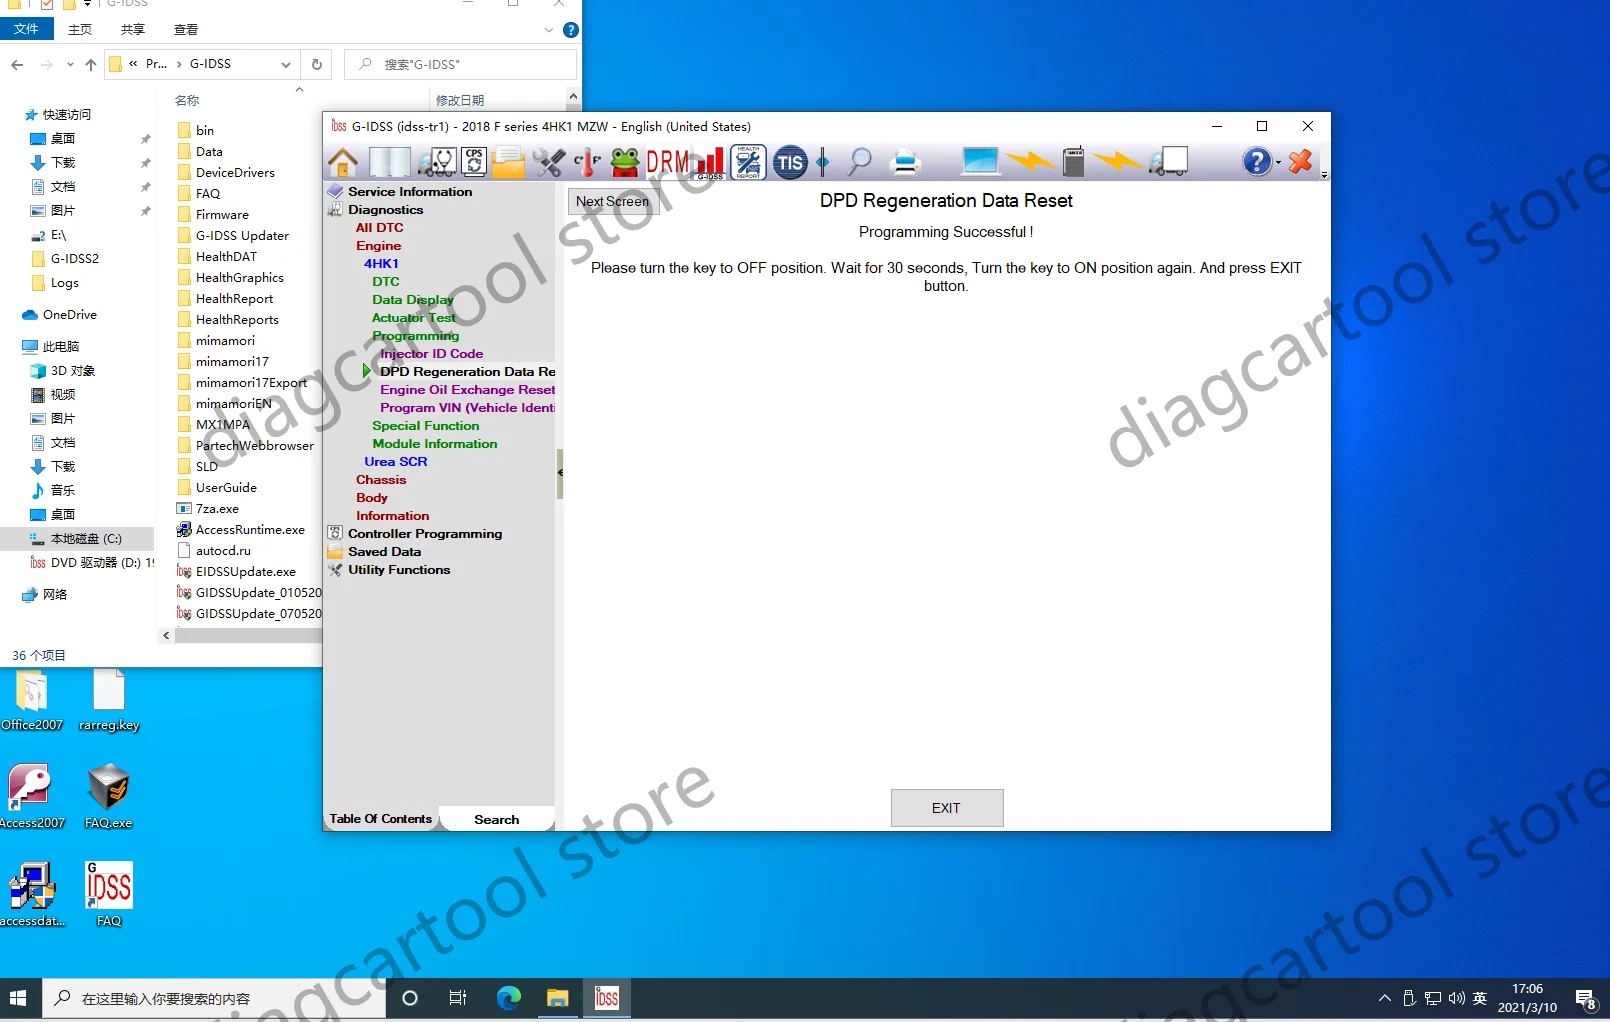The width and height of the screenshot is (1610, 1022).
Task: Click the green frog toolbar icon
Action: (x=625, y=162)
